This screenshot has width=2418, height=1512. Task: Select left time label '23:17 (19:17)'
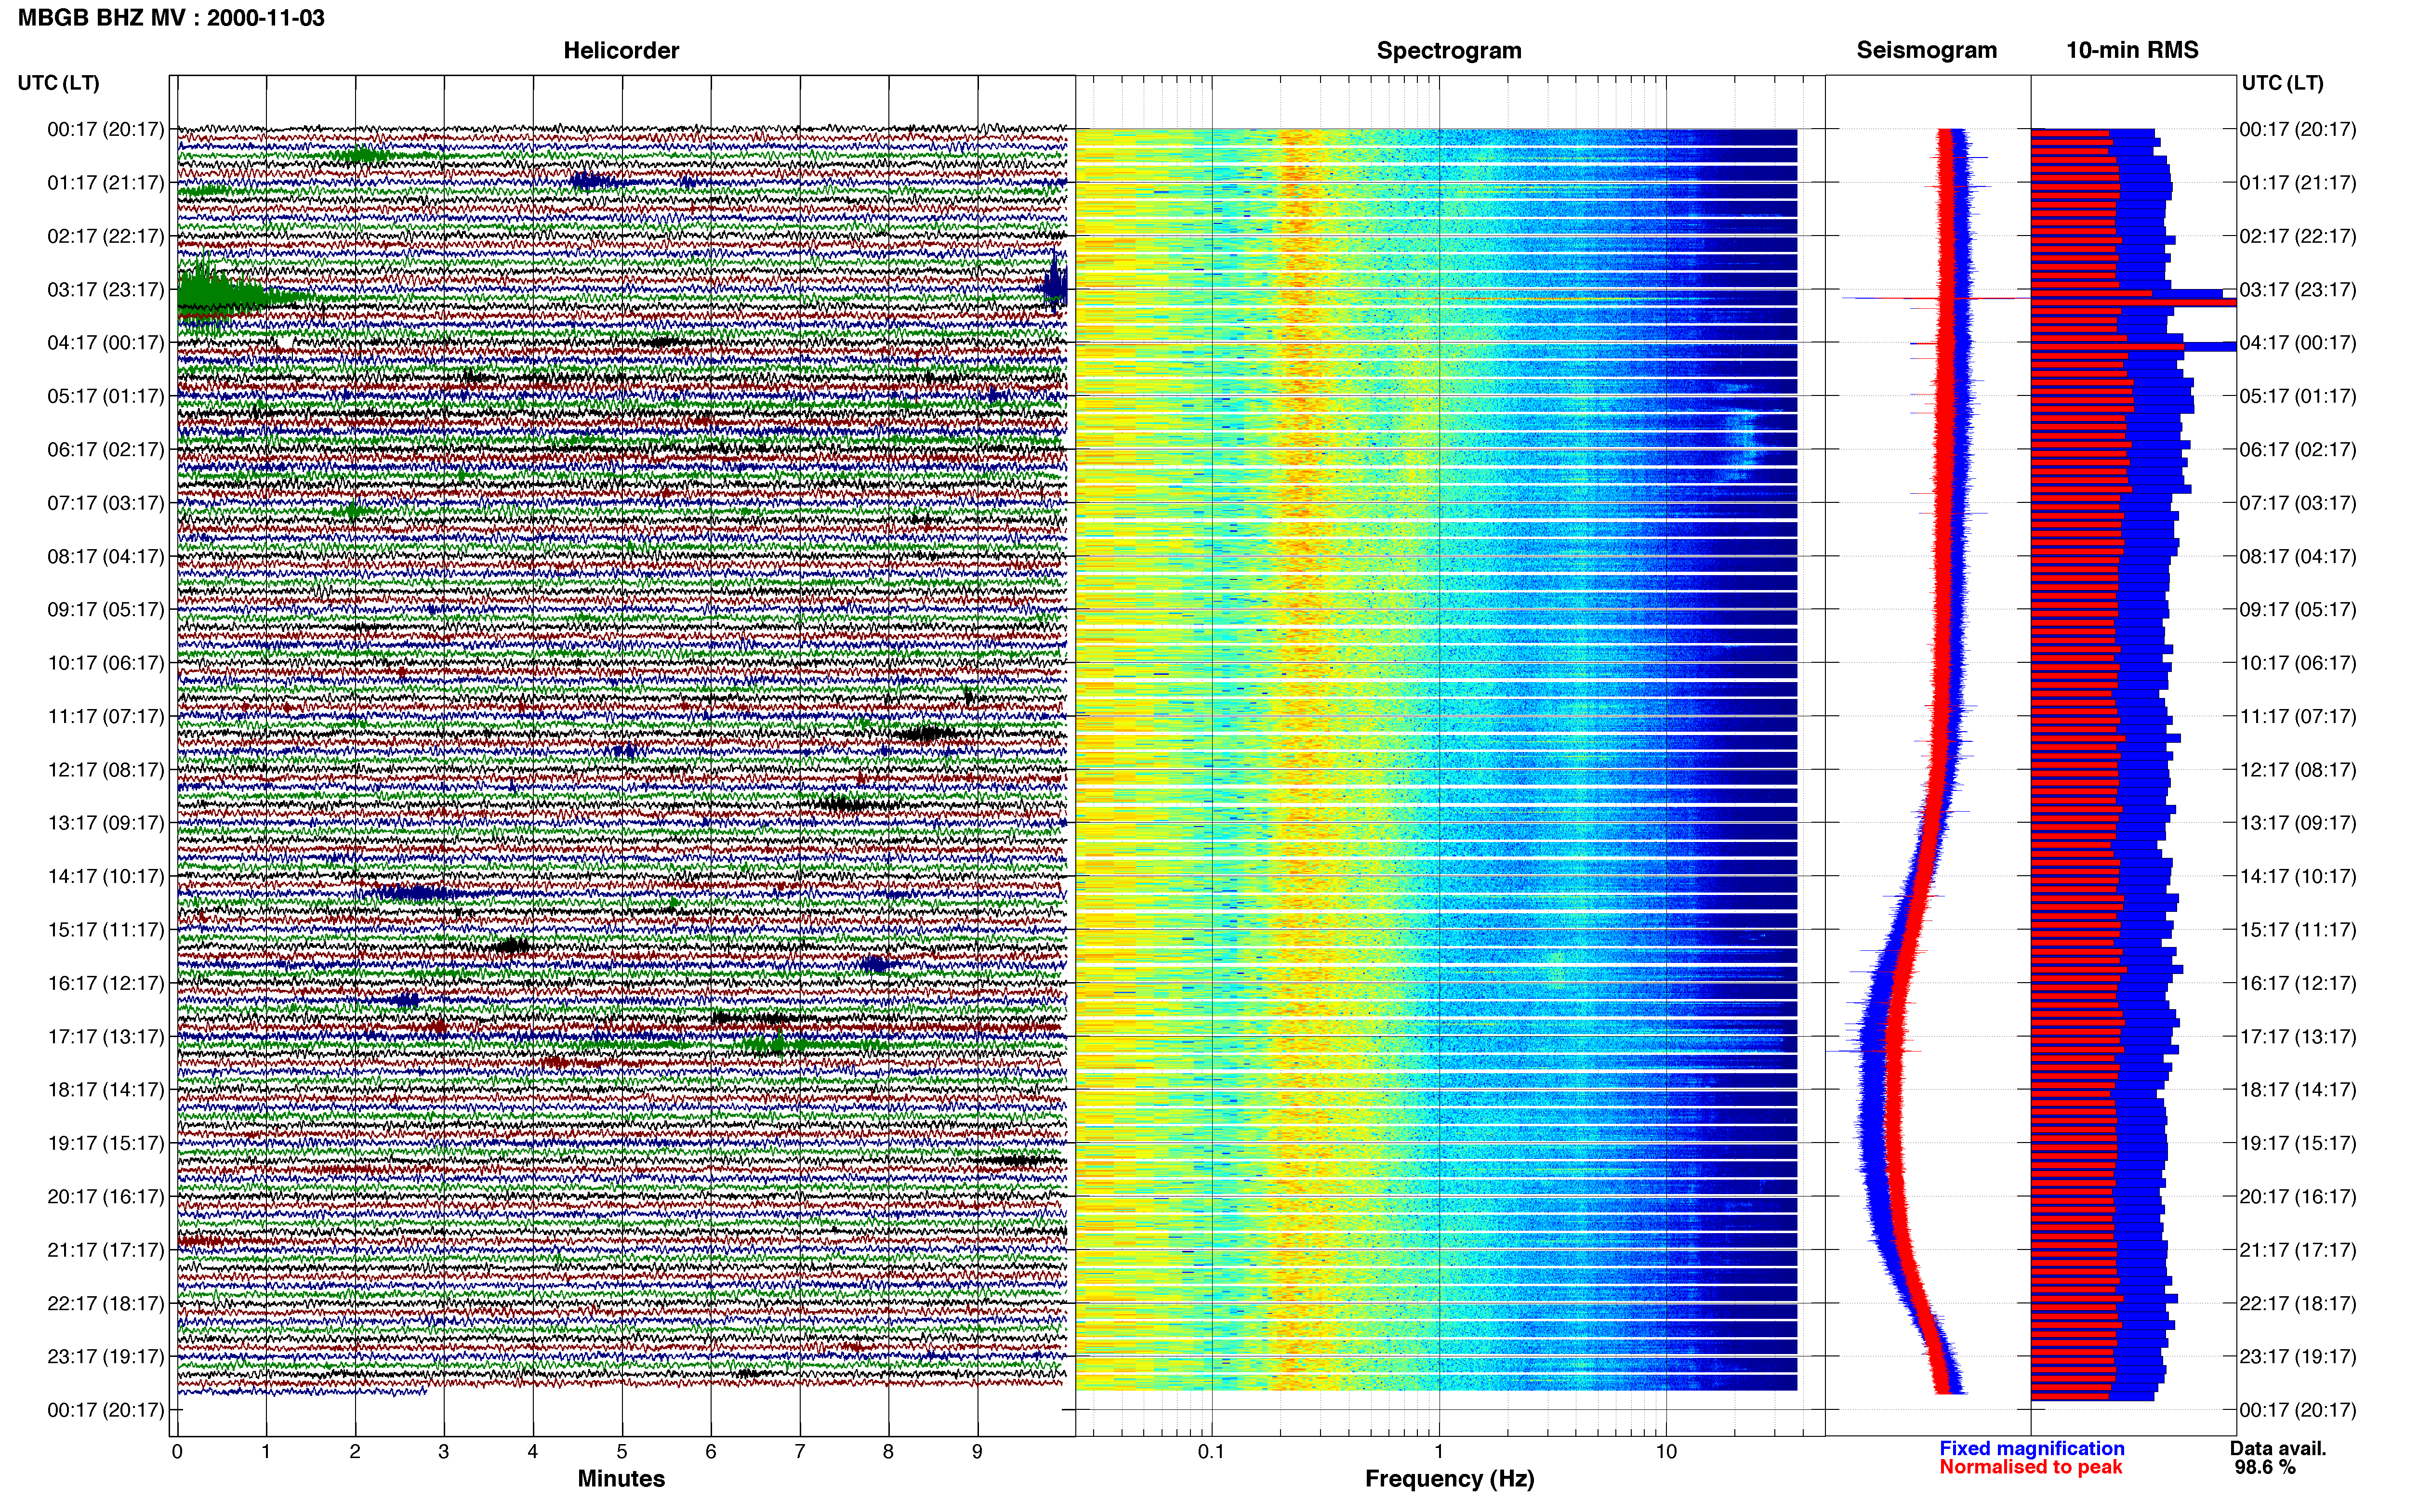[106, 1357]
